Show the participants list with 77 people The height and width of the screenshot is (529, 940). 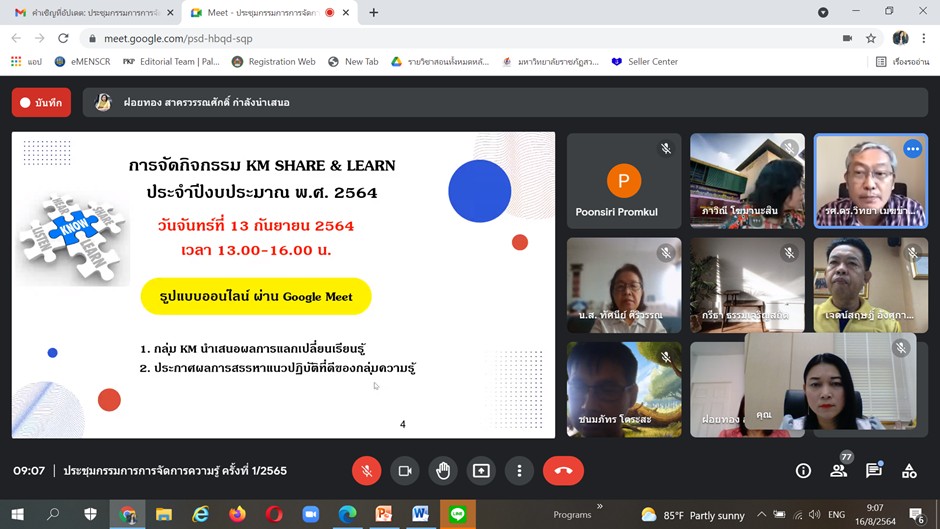click(x=839, y=471)
